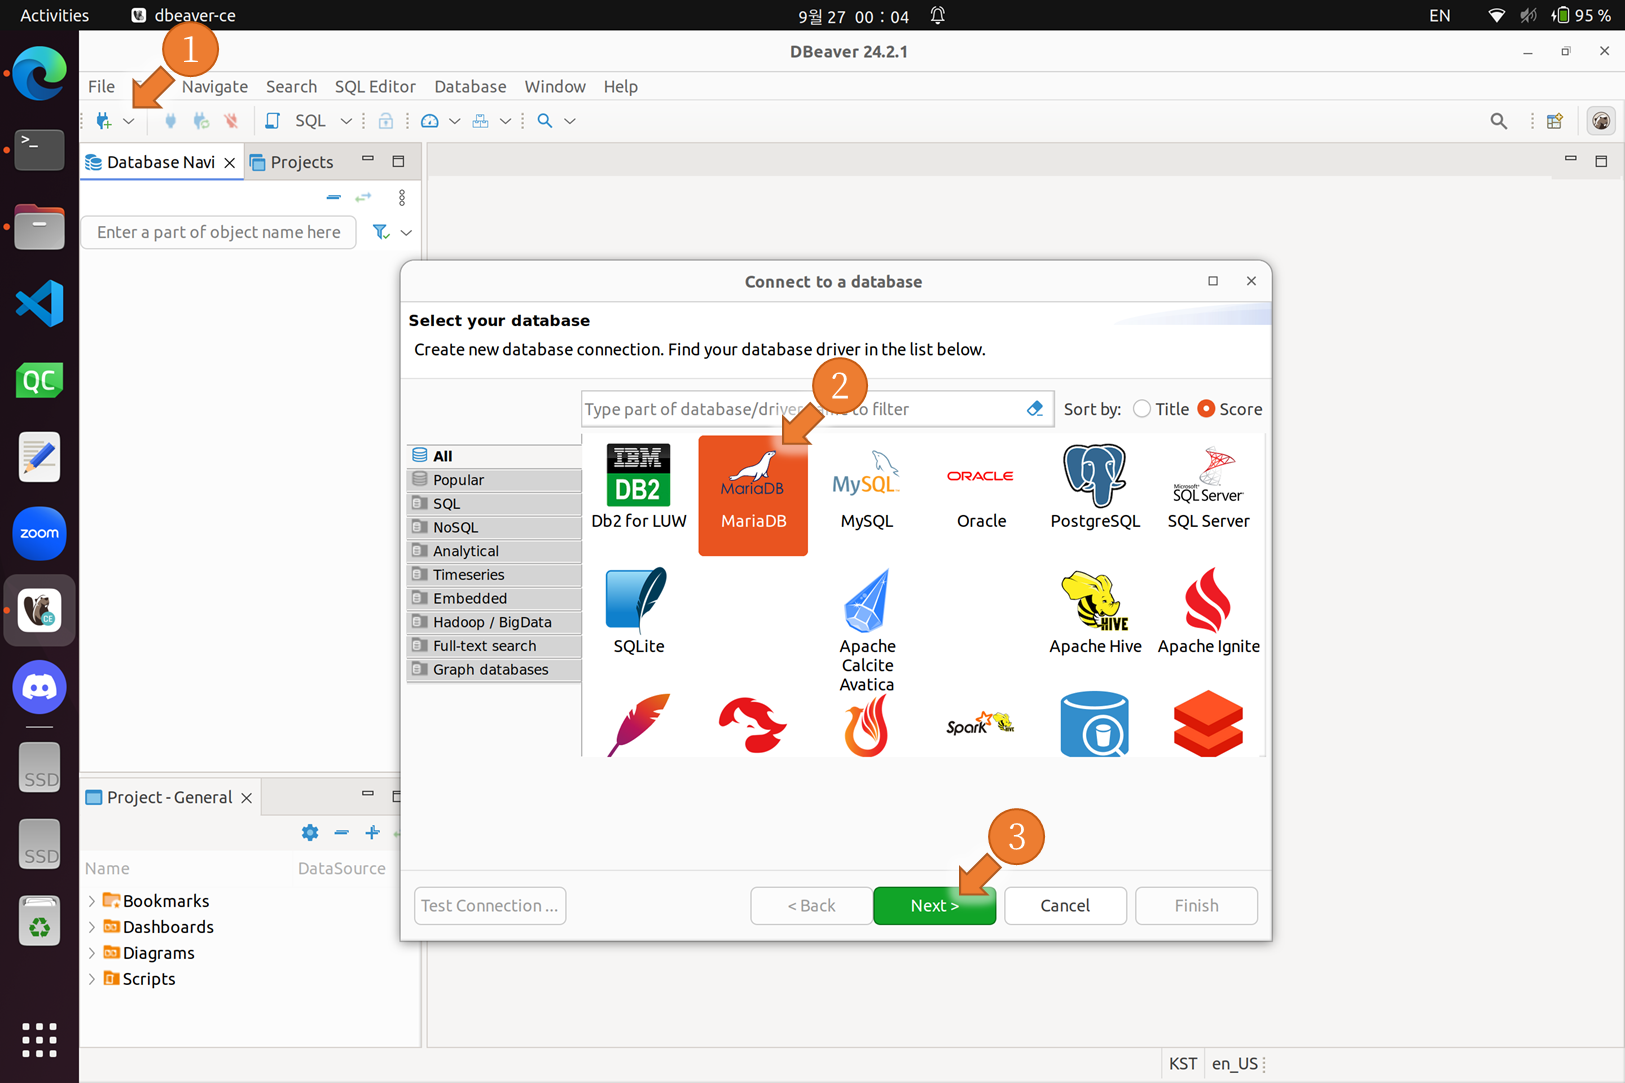
Task: Click the Test Connection button
Action: (490, 905)
